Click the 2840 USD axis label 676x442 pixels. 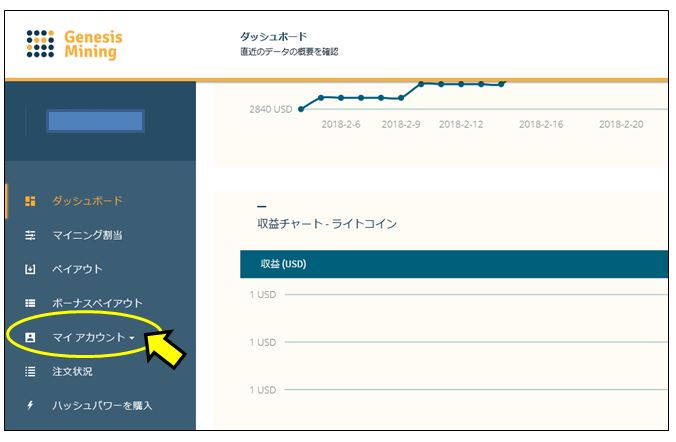(x=271, y=109)
